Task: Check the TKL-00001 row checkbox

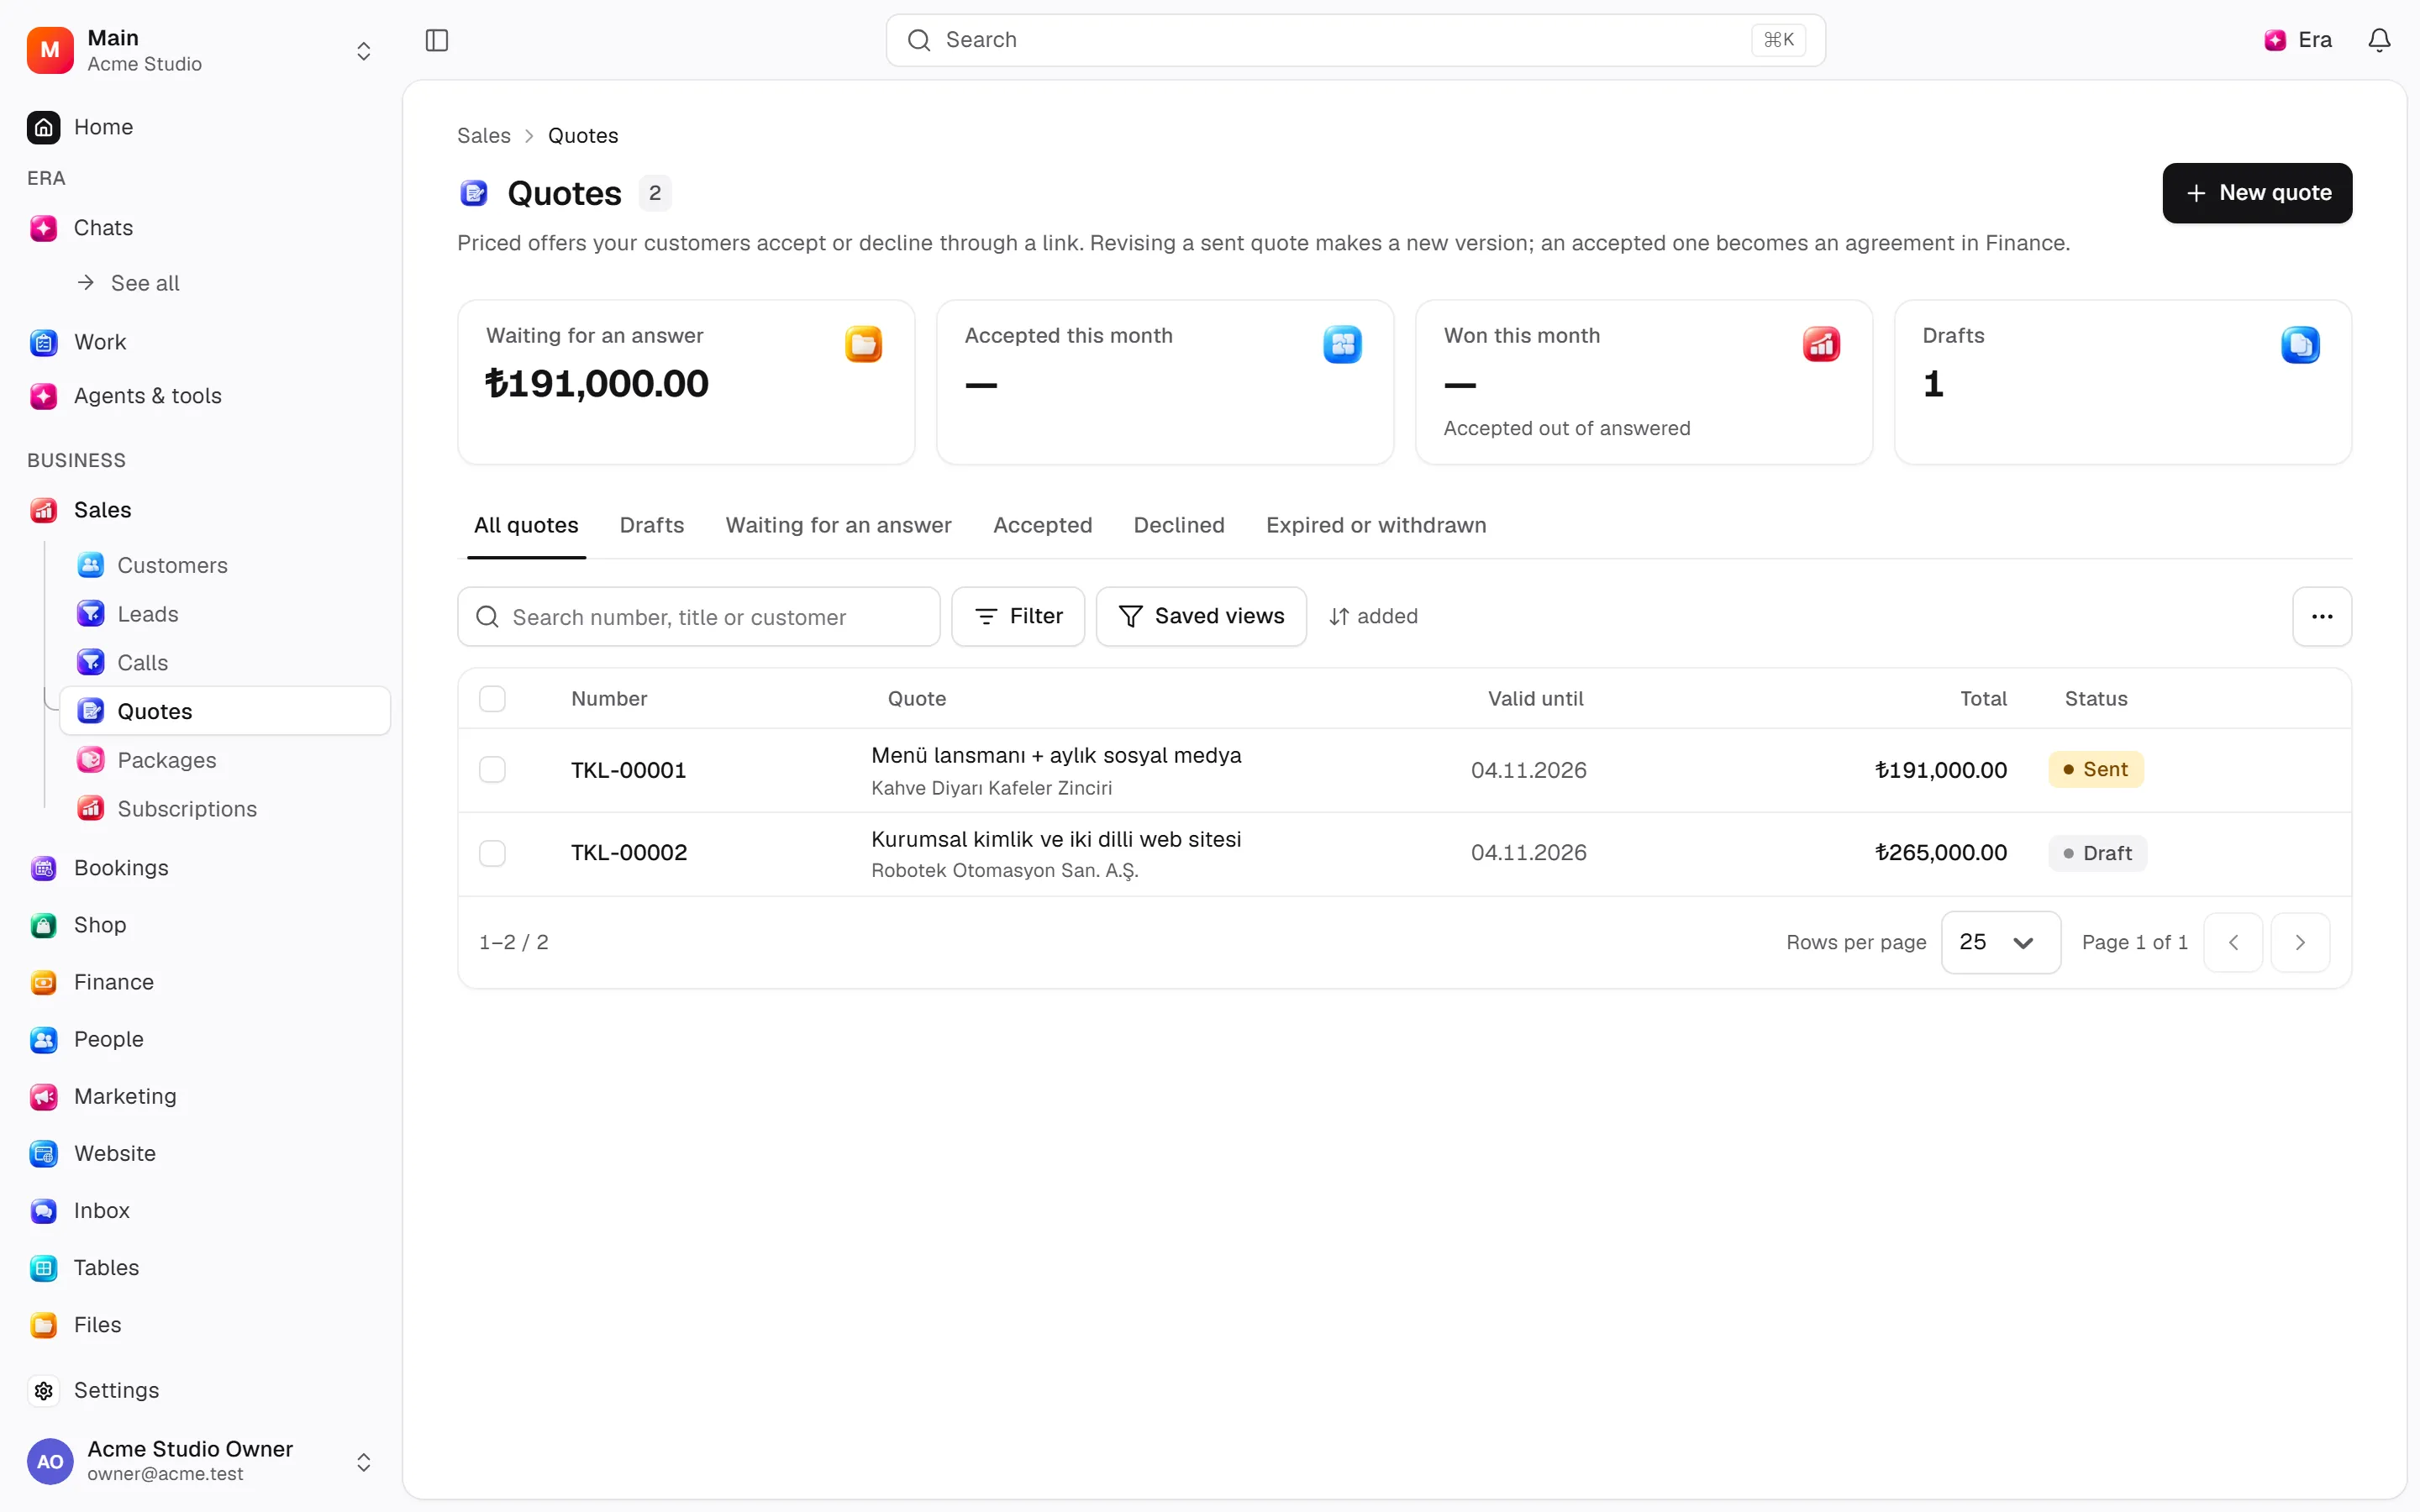Action: click(492, 769)
